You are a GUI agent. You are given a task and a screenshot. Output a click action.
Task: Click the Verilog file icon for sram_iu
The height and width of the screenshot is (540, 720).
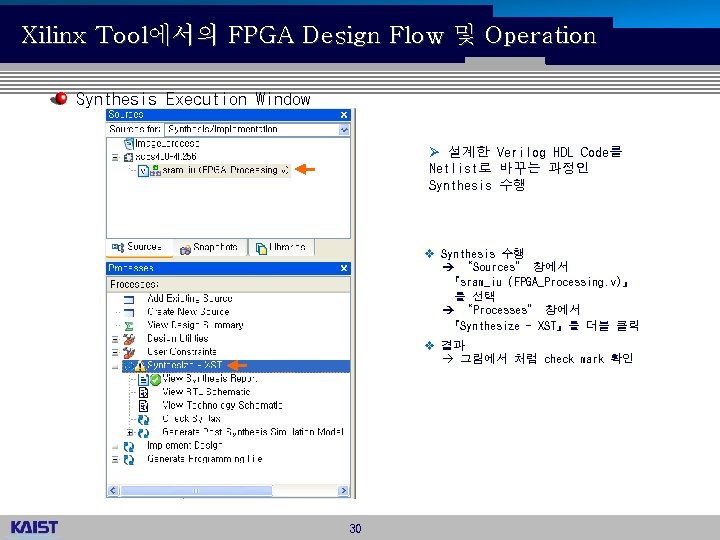pyautogui.click(x=143, y=171)
